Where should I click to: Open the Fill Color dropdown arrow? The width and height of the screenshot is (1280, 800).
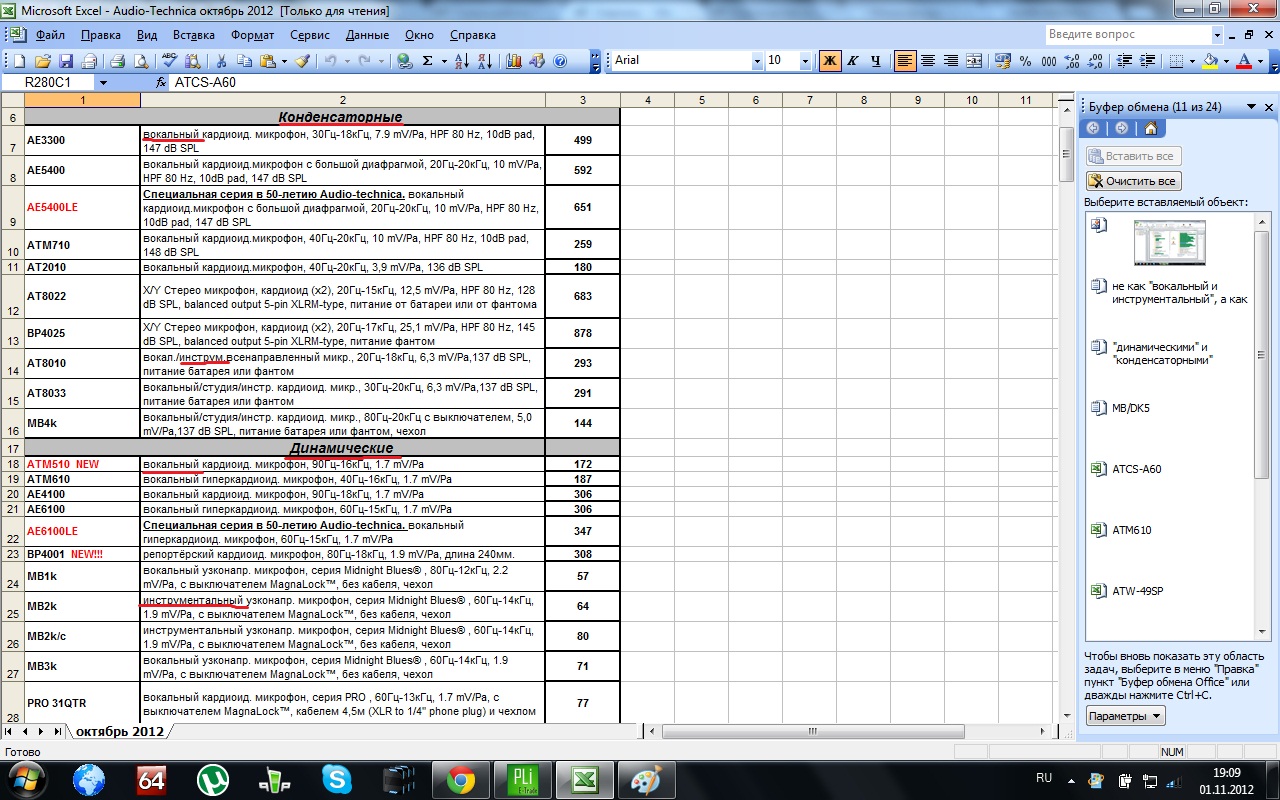[1227, 61]
